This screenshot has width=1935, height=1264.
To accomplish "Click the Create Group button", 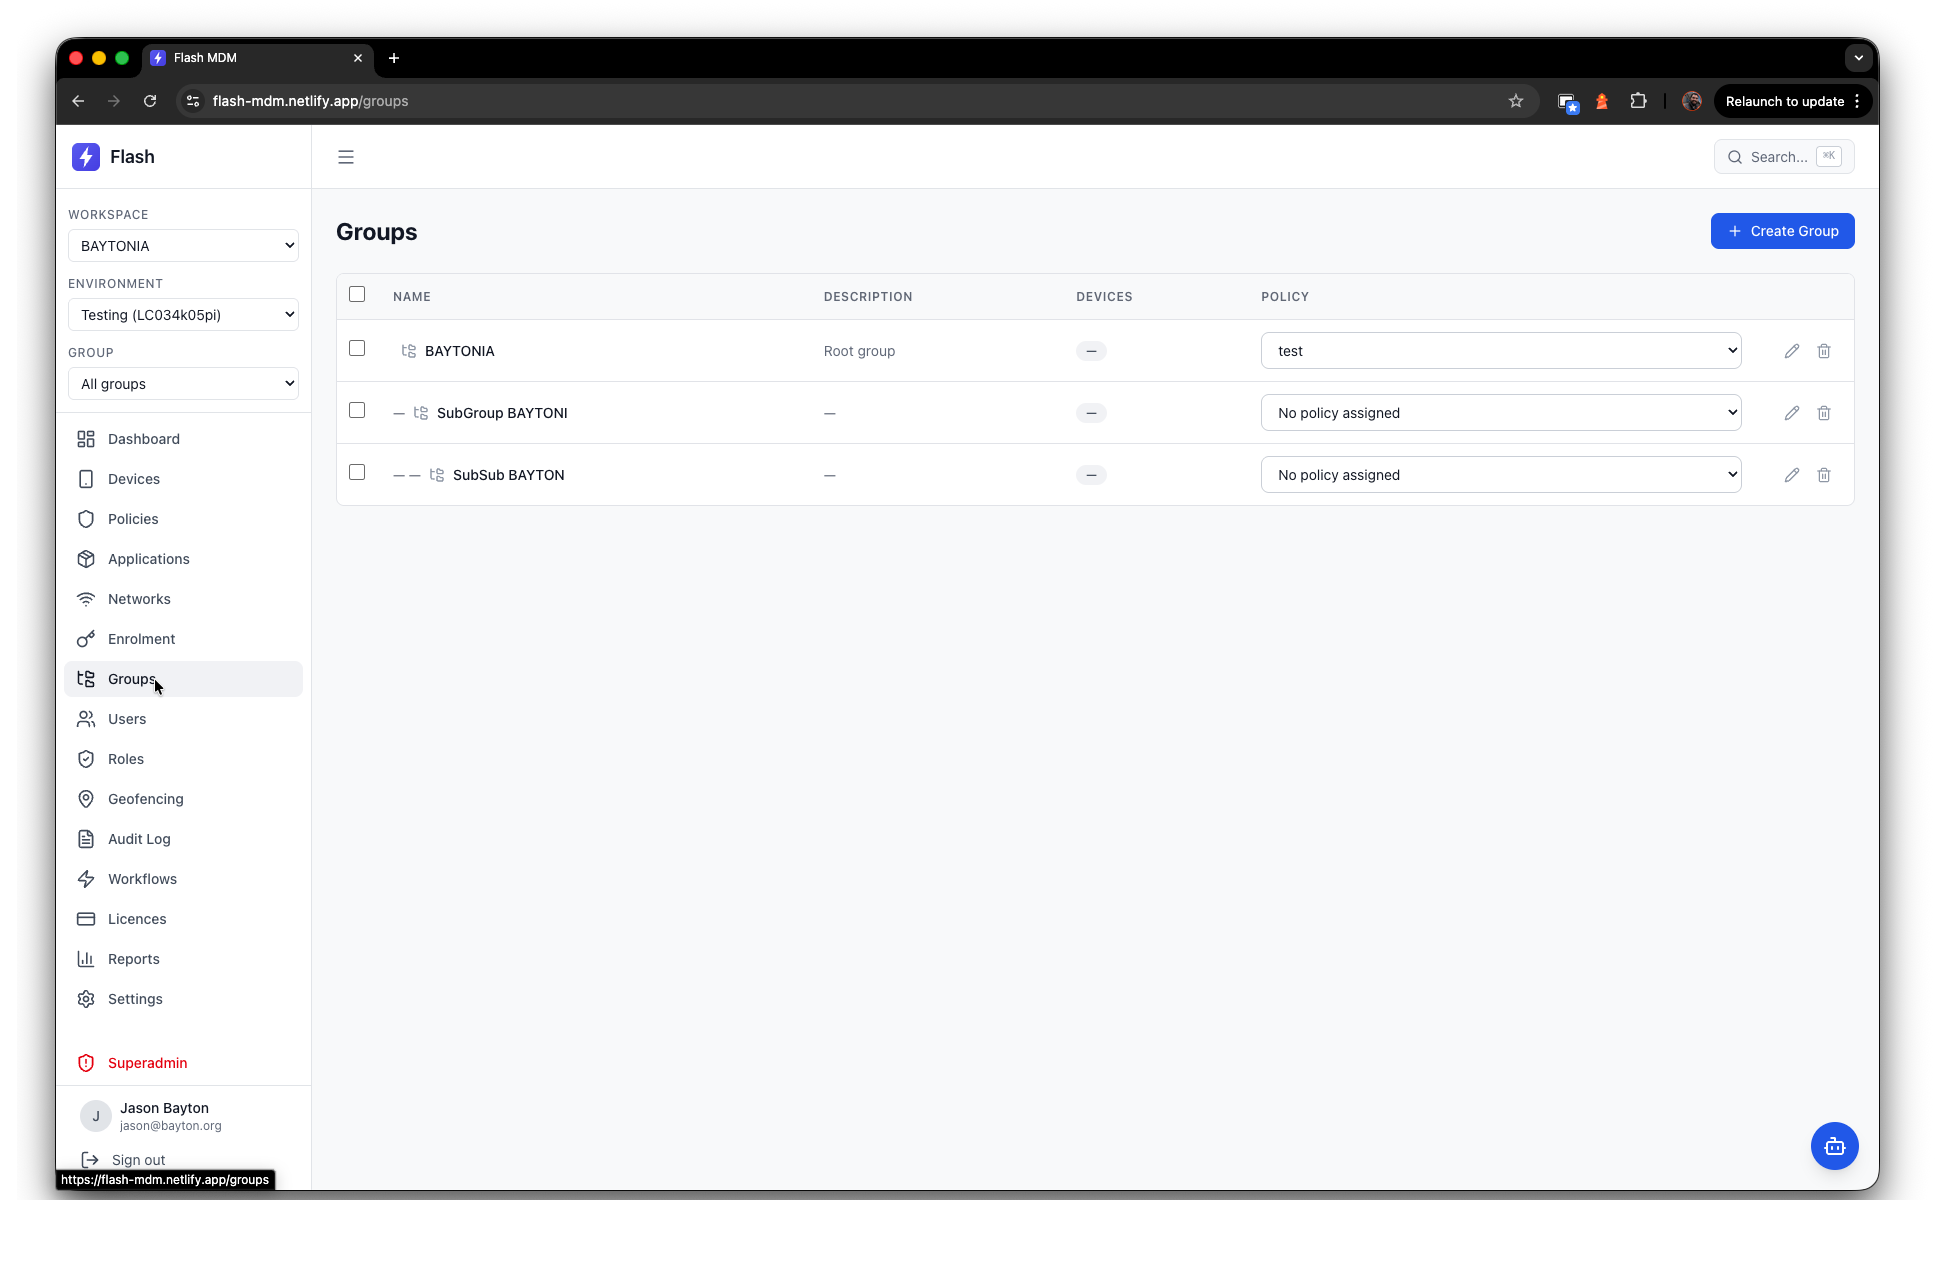I will [x=1782, y=231].
